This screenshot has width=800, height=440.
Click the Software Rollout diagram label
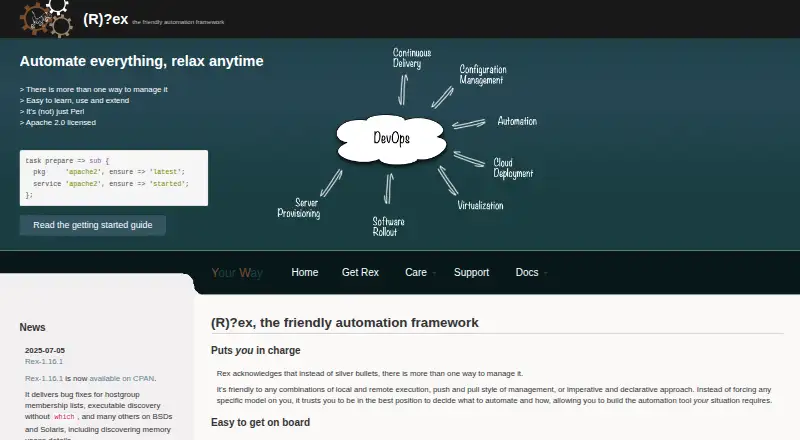pos(388,227)
